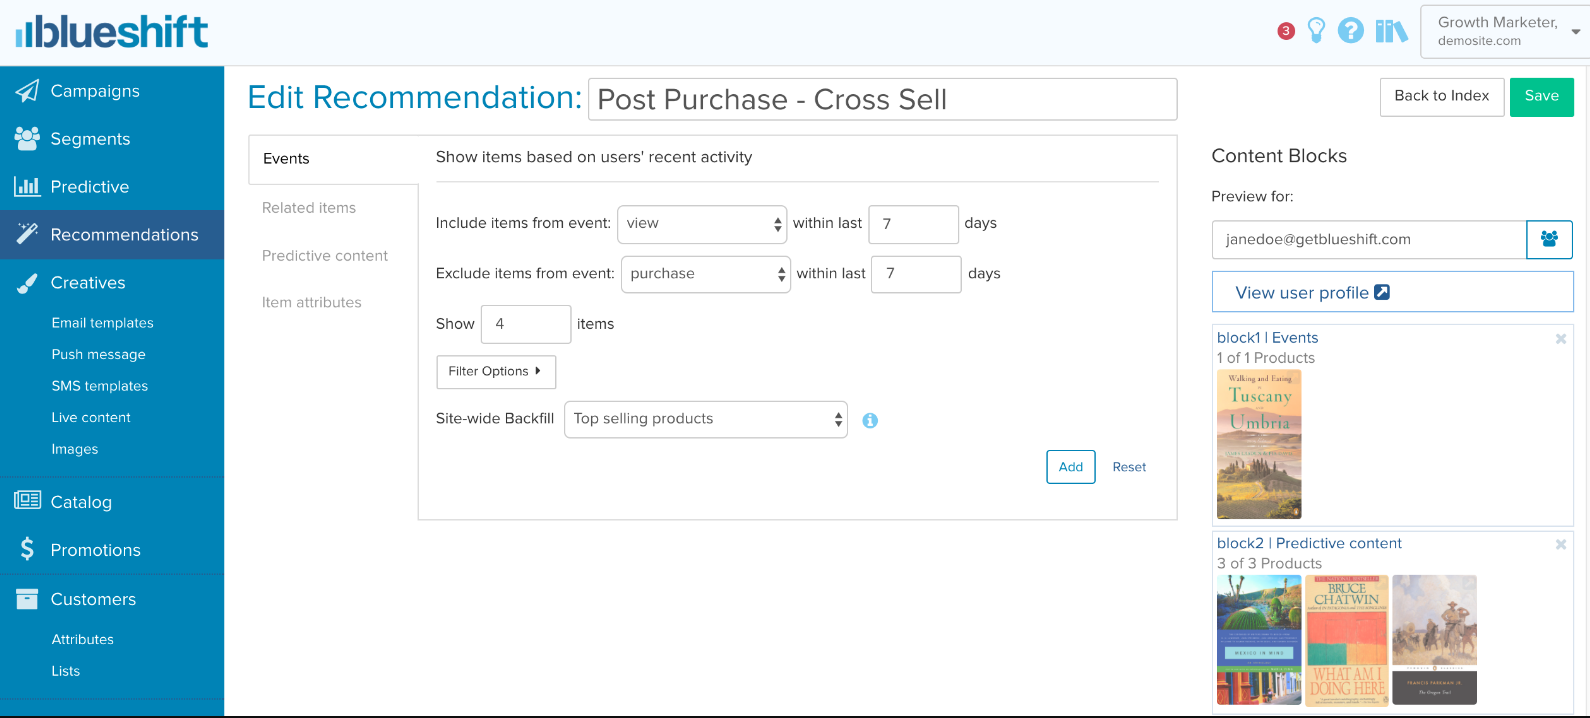Open Campaigns in the sidebar
The width and height of the screenshot is (1590, 718).
(95, 91)
